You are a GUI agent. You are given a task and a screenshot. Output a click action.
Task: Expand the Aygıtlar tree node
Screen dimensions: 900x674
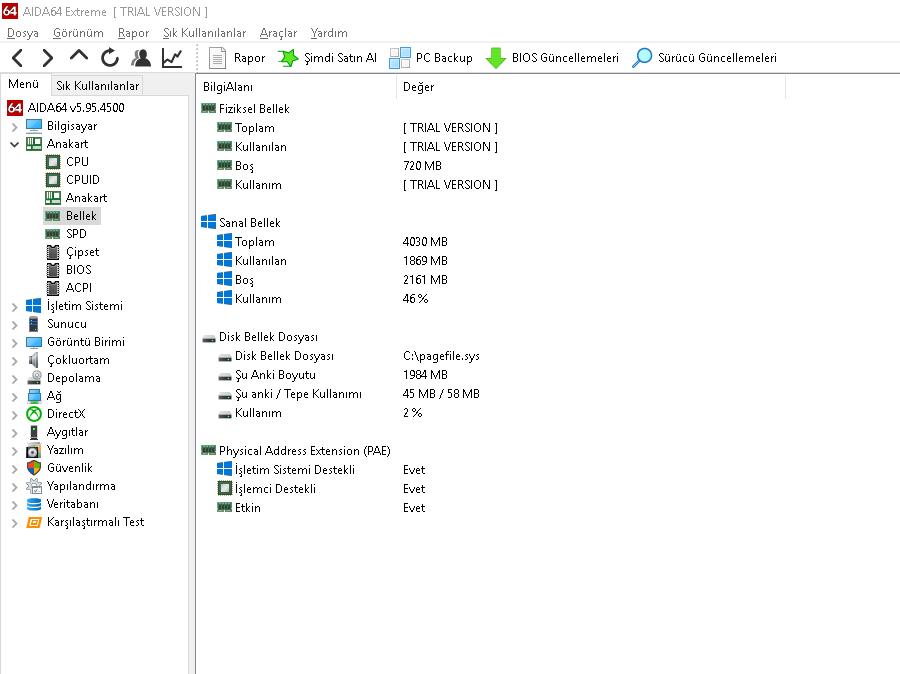15,432
